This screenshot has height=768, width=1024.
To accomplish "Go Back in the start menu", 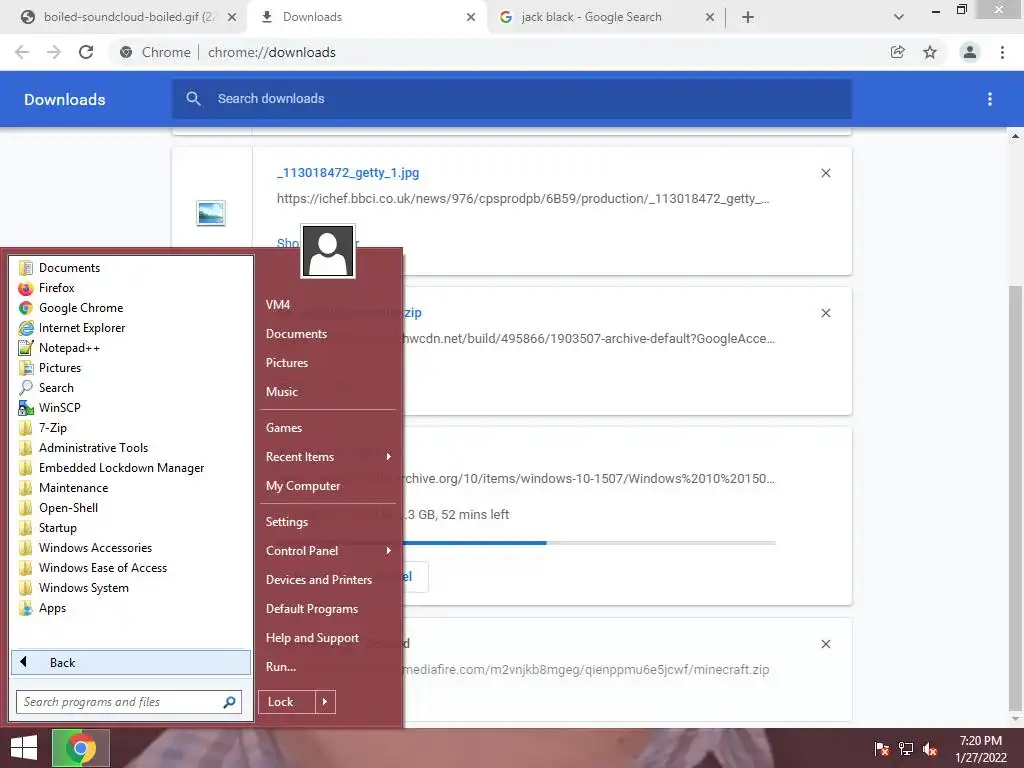I will pos(131,662).
